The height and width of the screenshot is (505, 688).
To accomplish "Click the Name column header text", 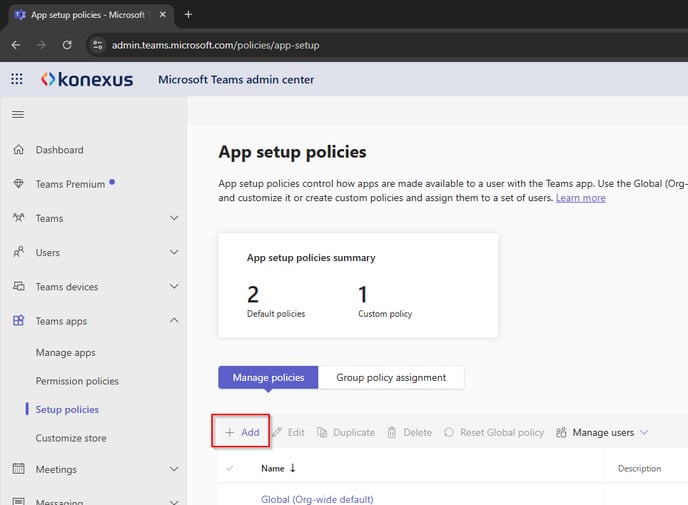I will (273, 469).
